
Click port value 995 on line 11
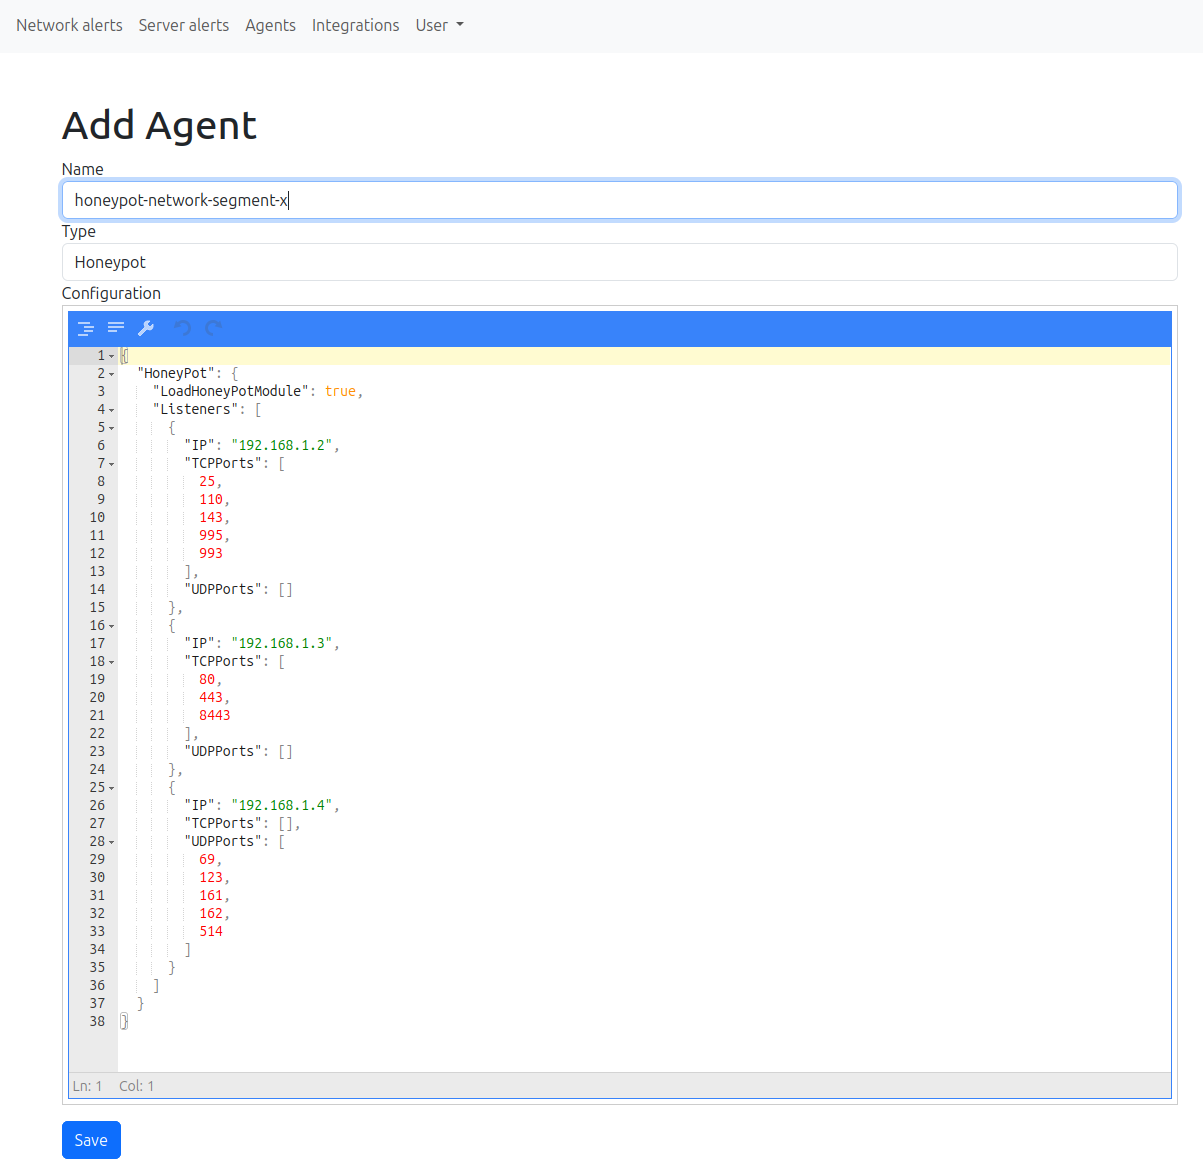click(x=211, y=535)
